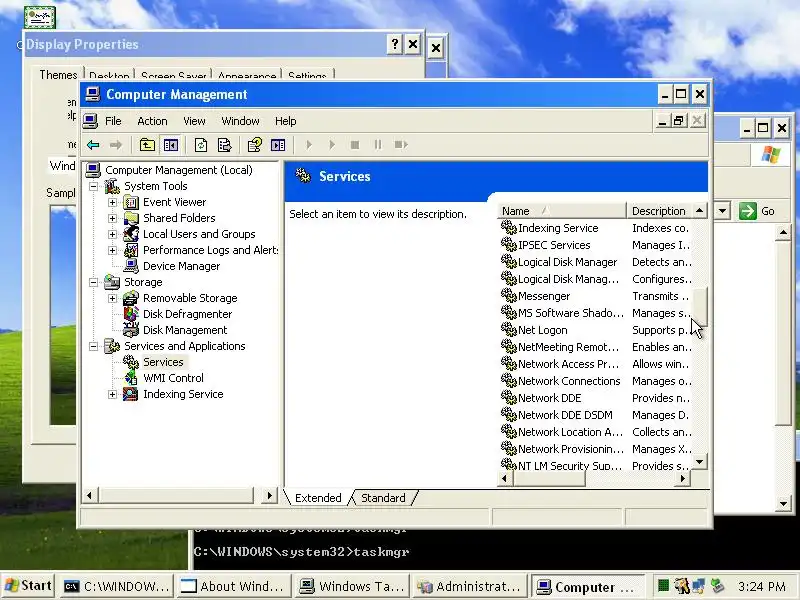The image size is (800, 600).
Task: Click the Help toolbar icon
Action: click(x=255, y=145)
